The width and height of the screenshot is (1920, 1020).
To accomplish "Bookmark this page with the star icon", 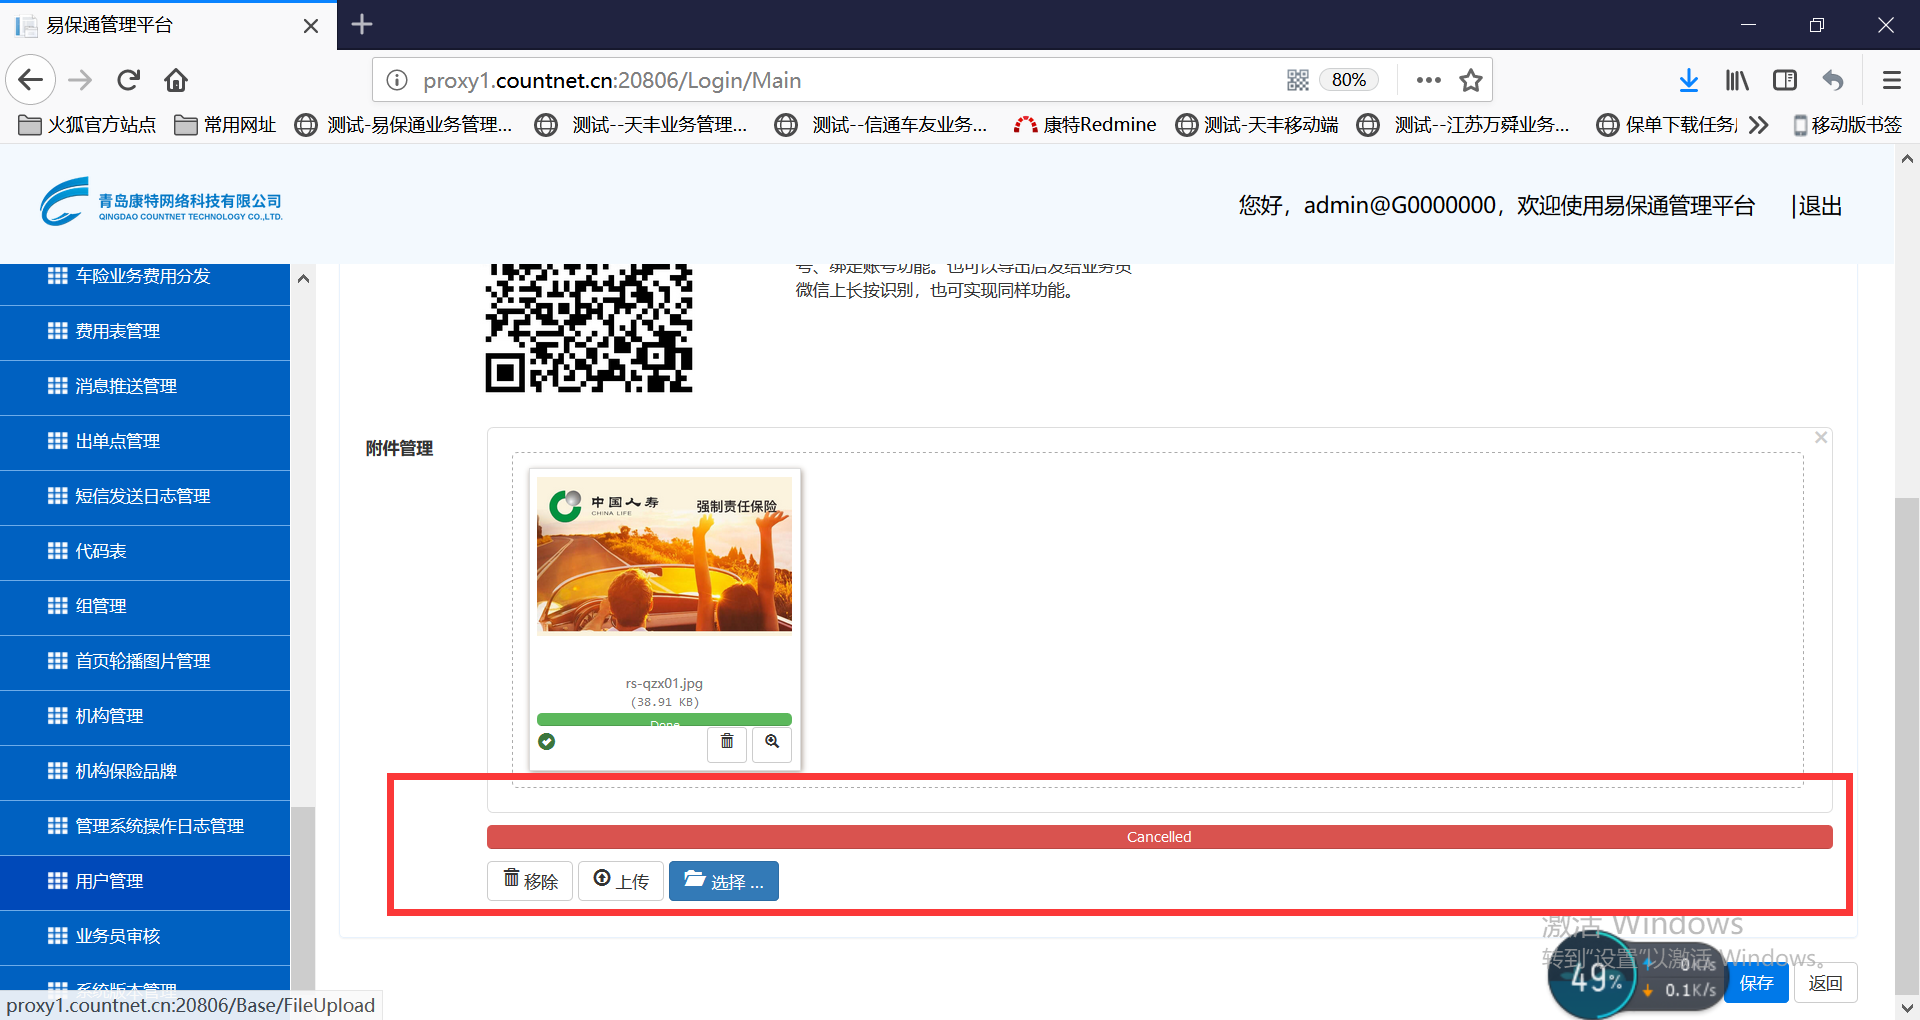I will click(x=1471, y=80).
